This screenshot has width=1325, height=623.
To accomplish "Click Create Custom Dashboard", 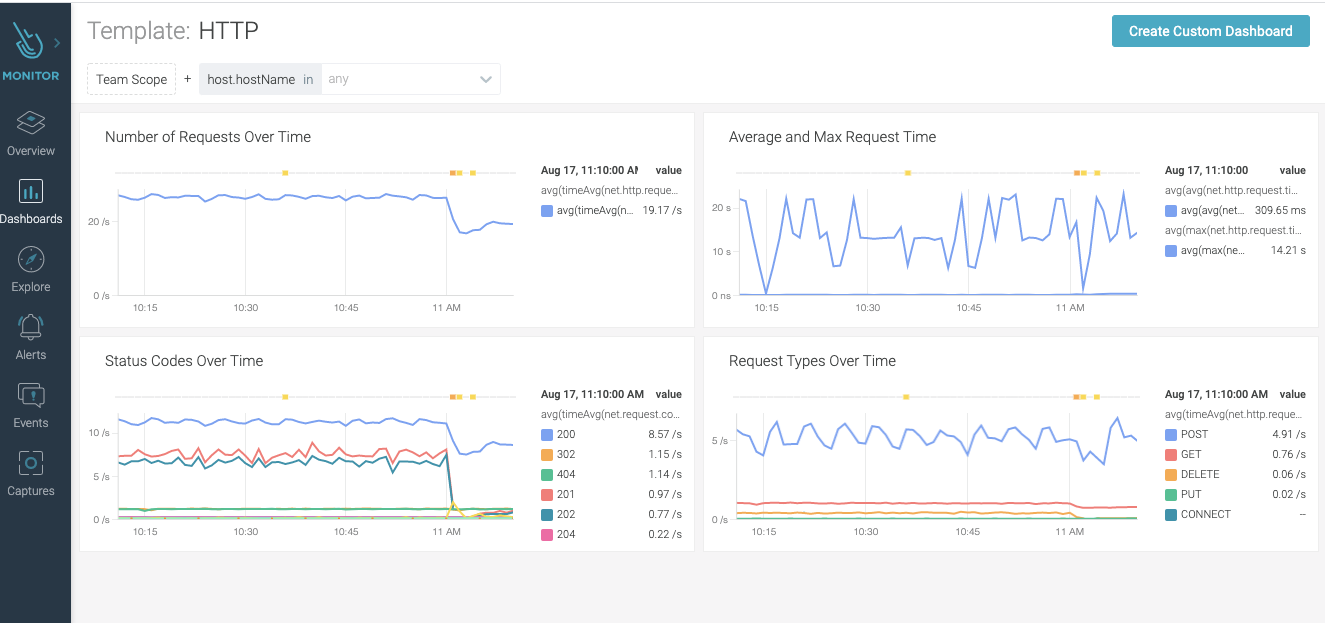I will (x=1210, y=31).
